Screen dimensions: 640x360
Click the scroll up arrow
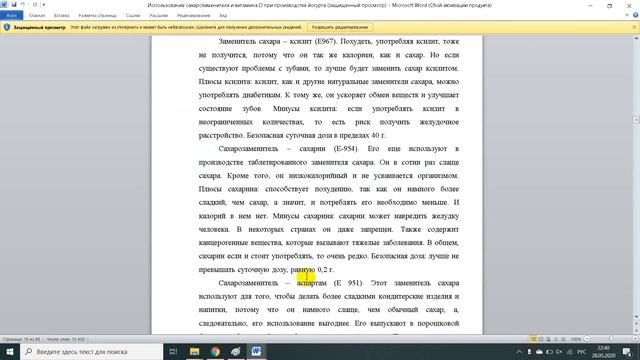[636, 38]
